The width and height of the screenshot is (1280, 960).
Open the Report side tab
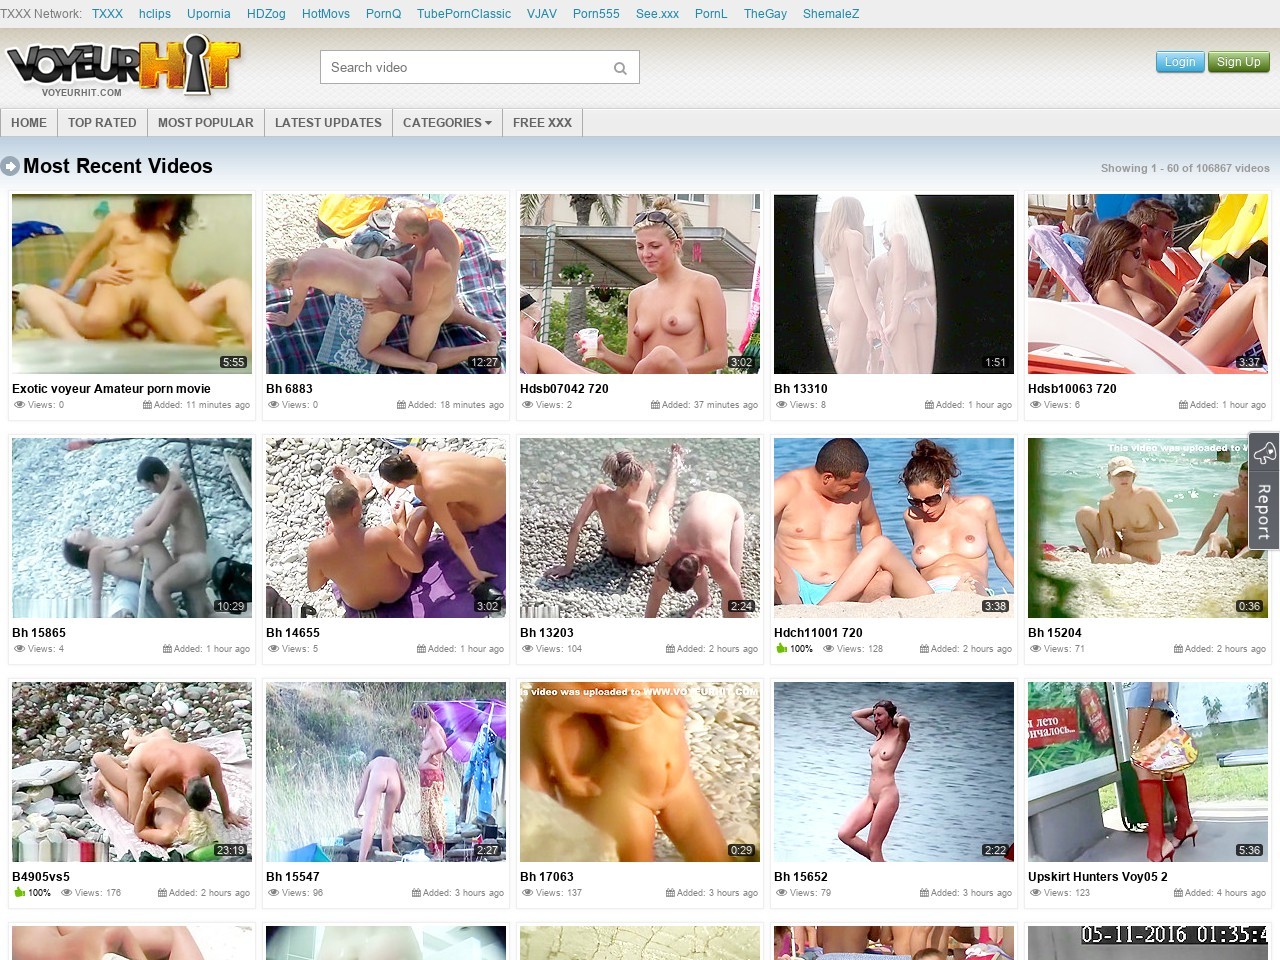(1264, 491)
